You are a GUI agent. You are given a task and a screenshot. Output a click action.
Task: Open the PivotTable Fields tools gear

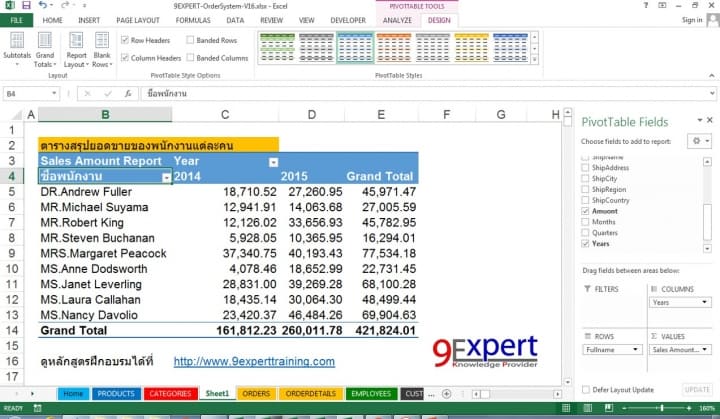point(695,142)
